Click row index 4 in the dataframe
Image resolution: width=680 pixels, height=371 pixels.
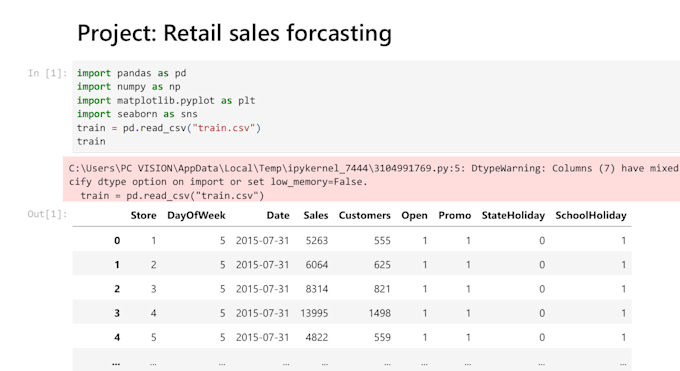pos(117,337)
